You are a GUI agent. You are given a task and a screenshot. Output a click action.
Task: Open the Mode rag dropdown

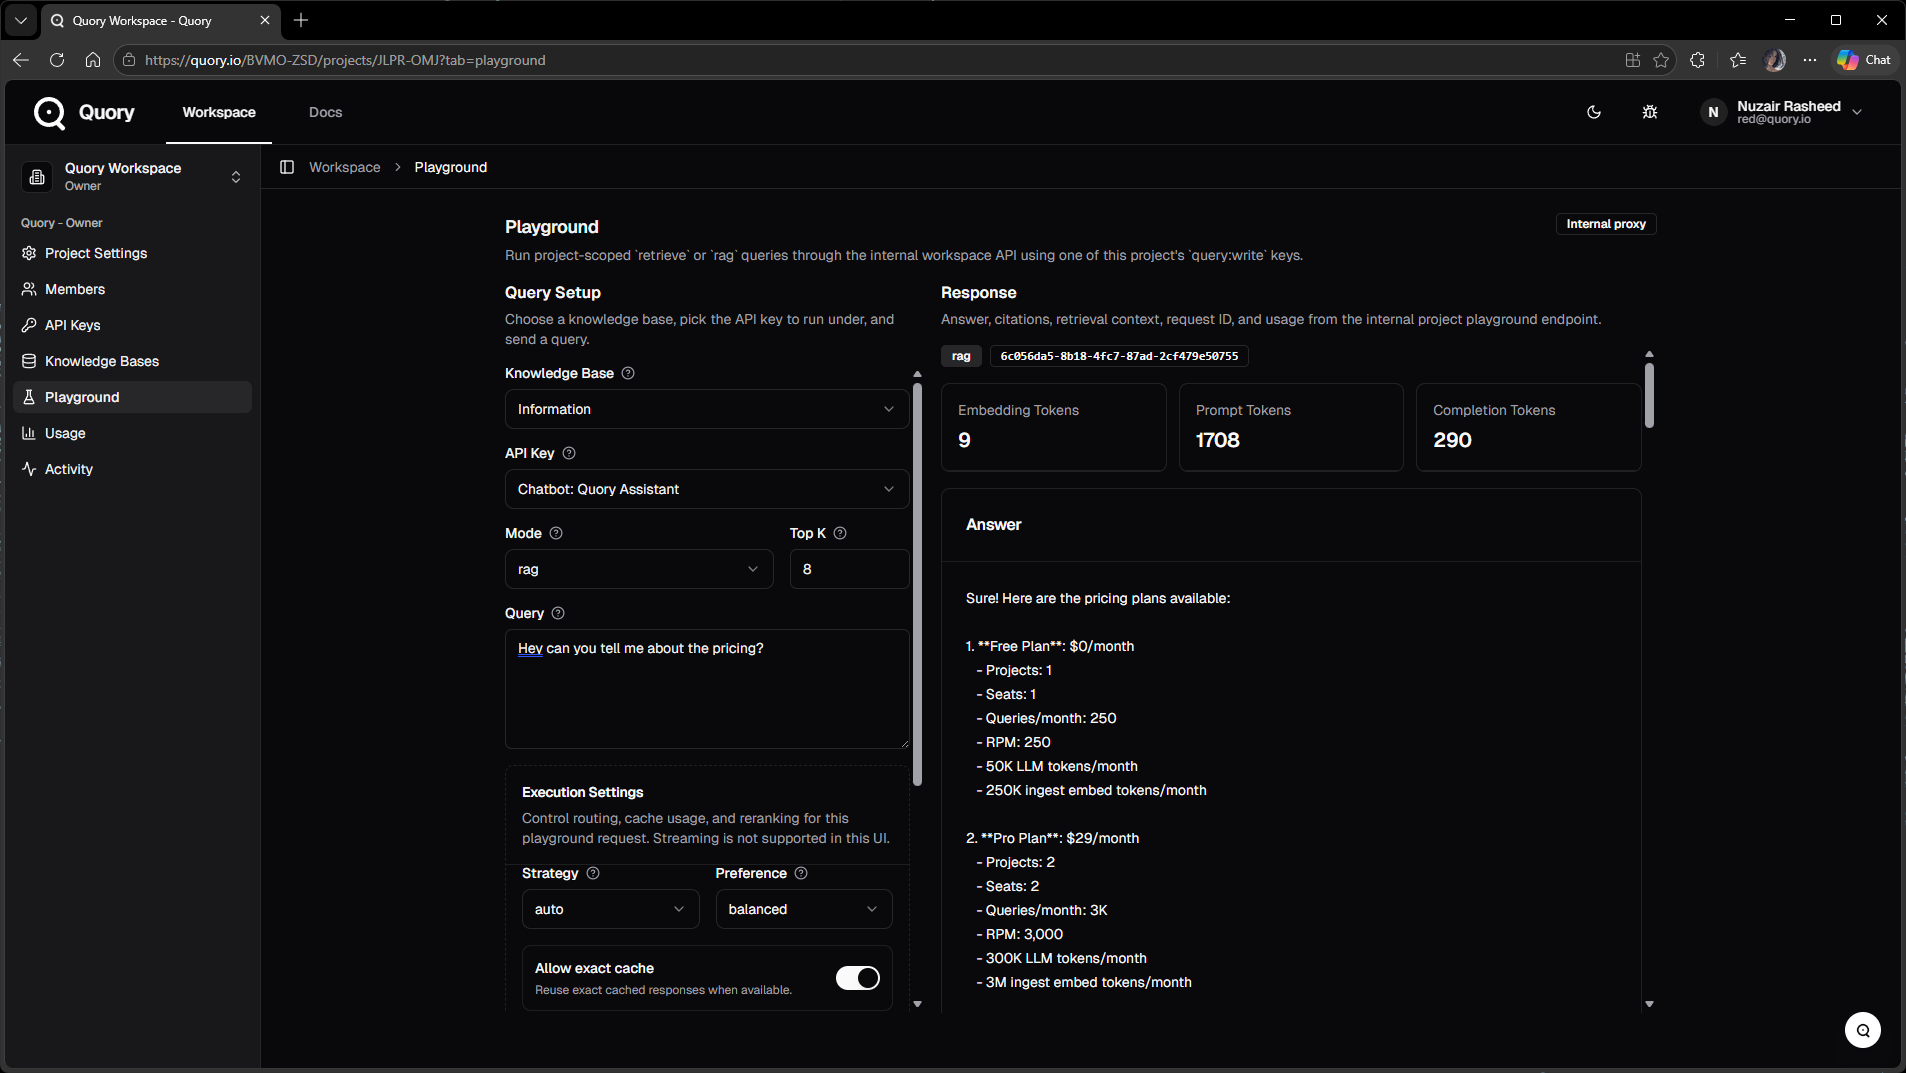(x=639, y=569)
